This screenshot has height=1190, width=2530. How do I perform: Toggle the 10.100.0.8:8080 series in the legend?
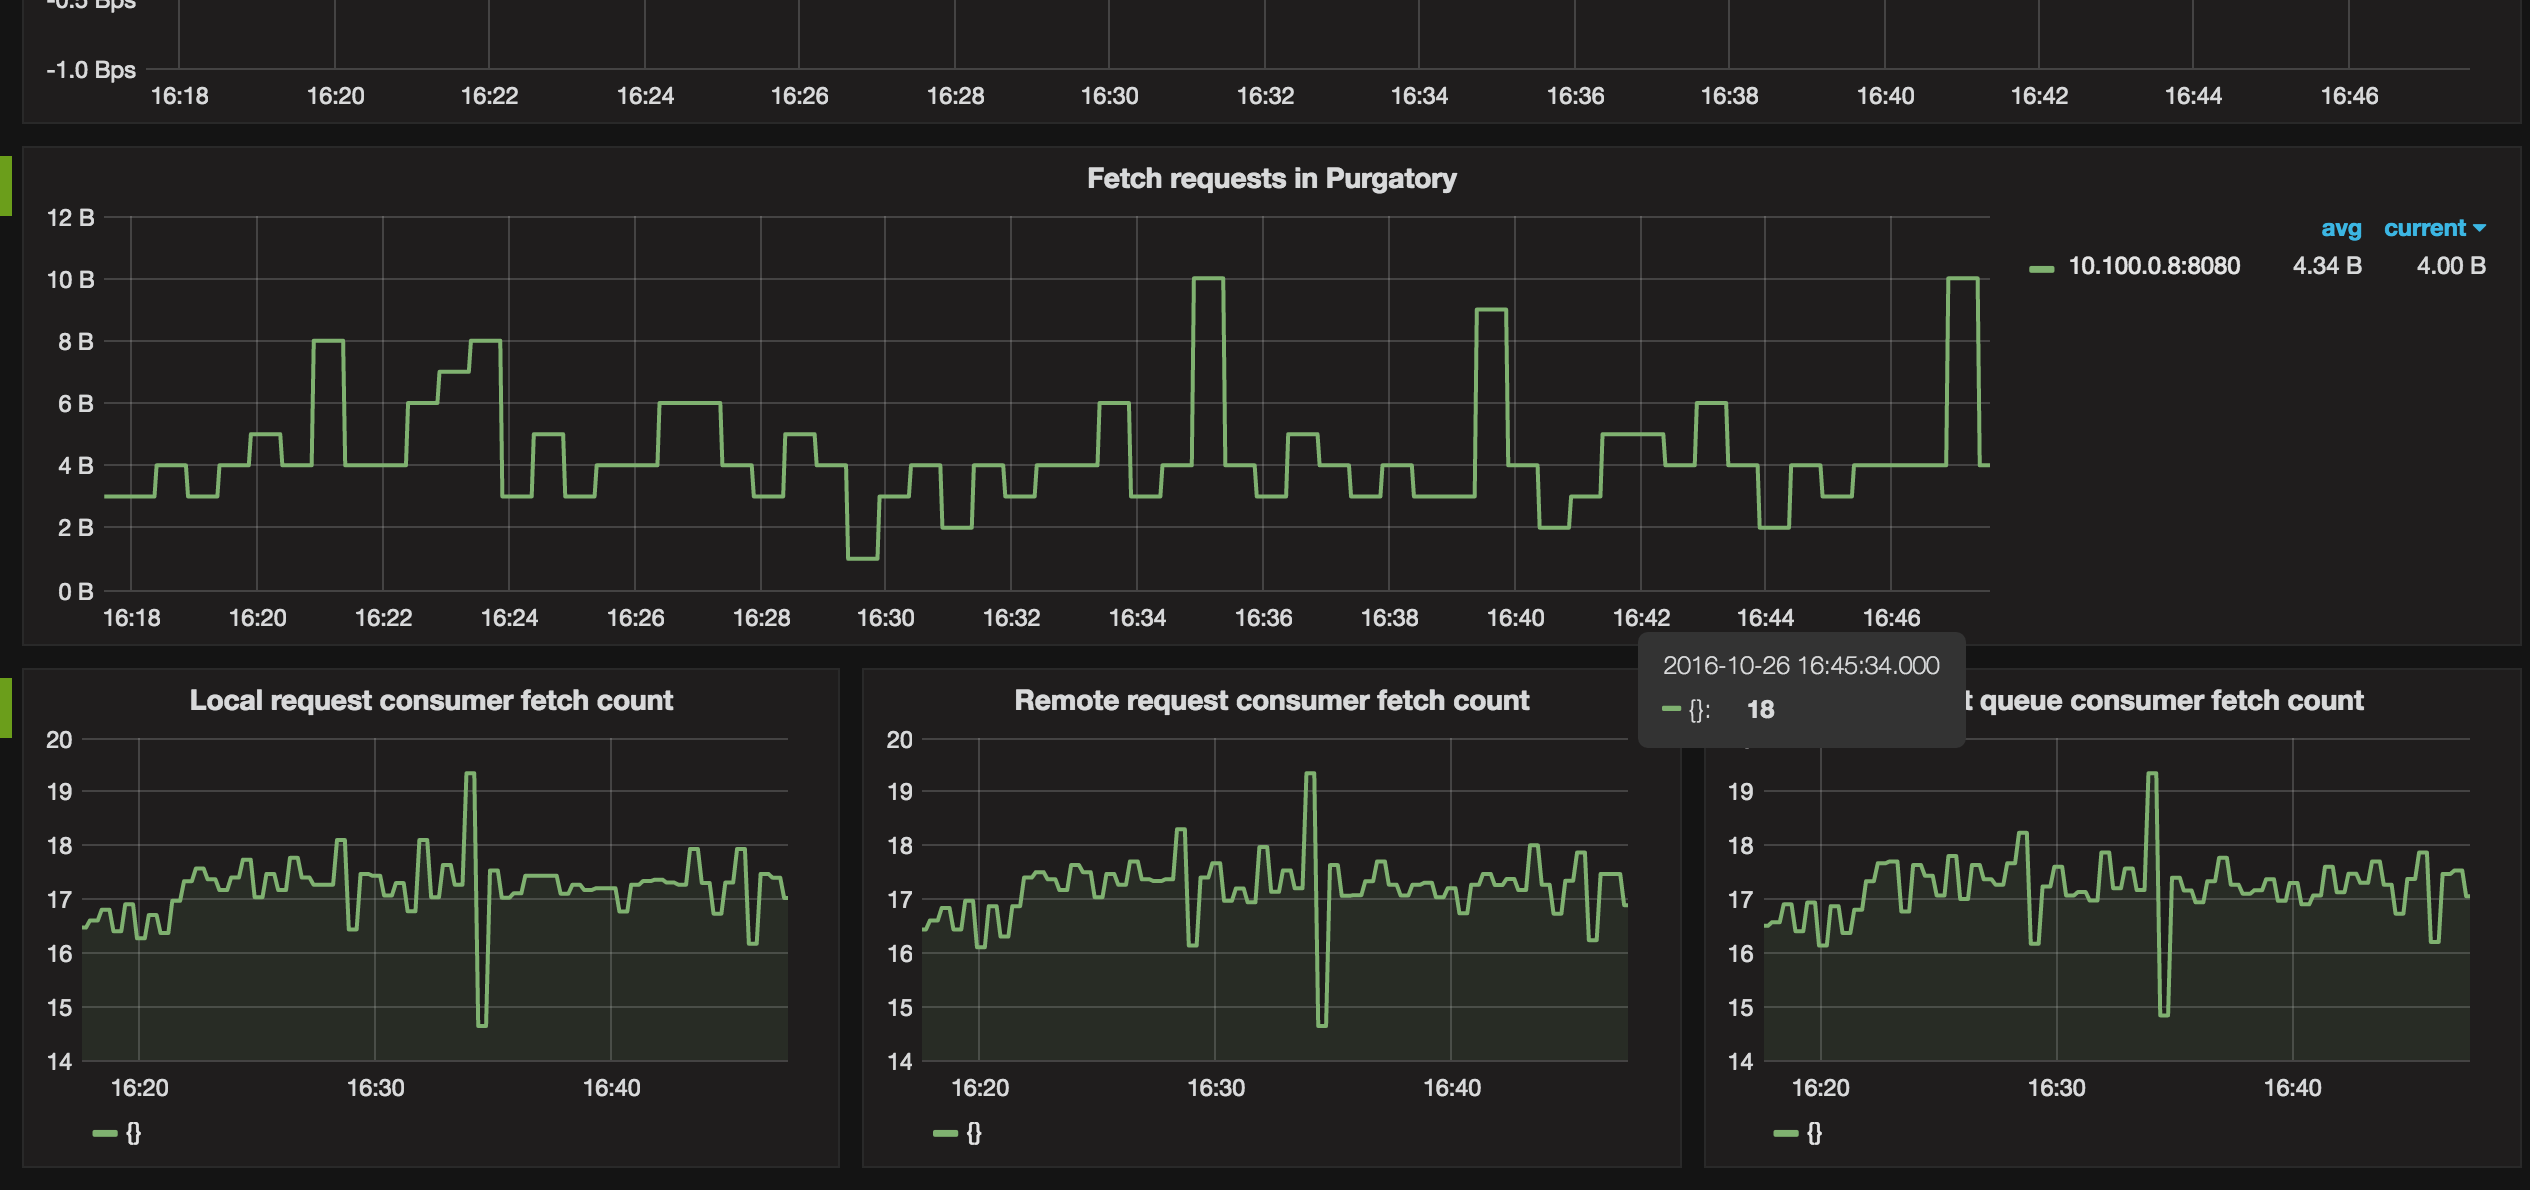2153,266
